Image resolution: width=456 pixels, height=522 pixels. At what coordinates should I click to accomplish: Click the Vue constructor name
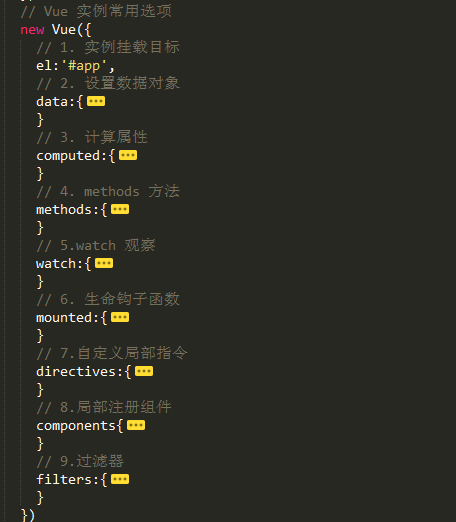(64, 30)
